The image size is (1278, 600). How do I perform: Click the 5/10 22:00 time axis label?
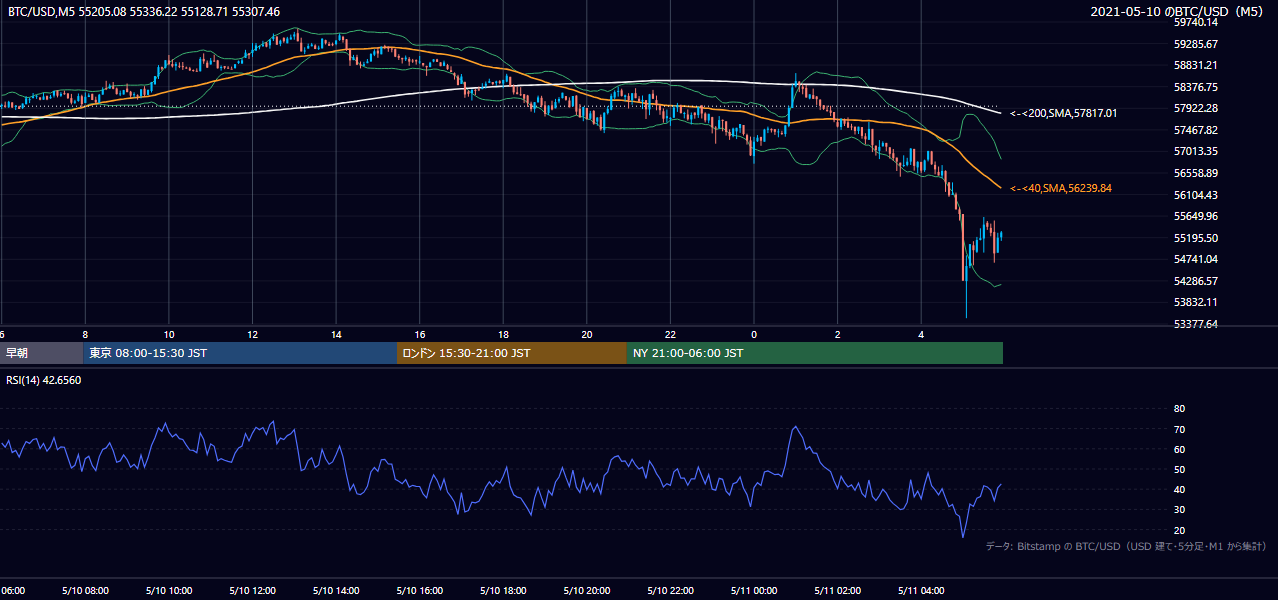point(669,591)
